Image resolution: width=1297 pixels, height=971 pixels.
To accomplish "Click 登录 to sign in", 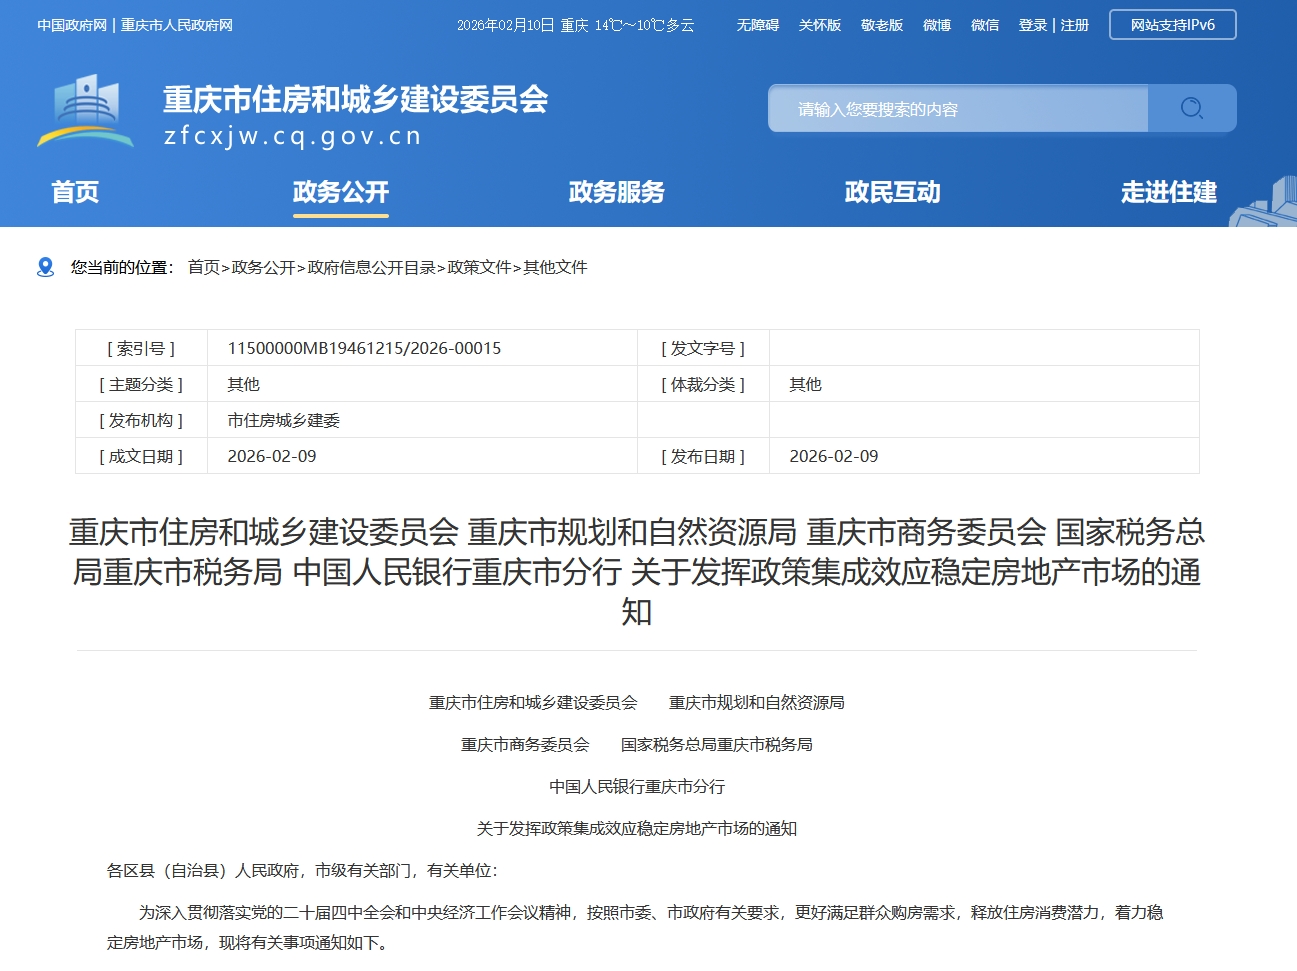I will pyautogui.click(x=1032, y=25).
